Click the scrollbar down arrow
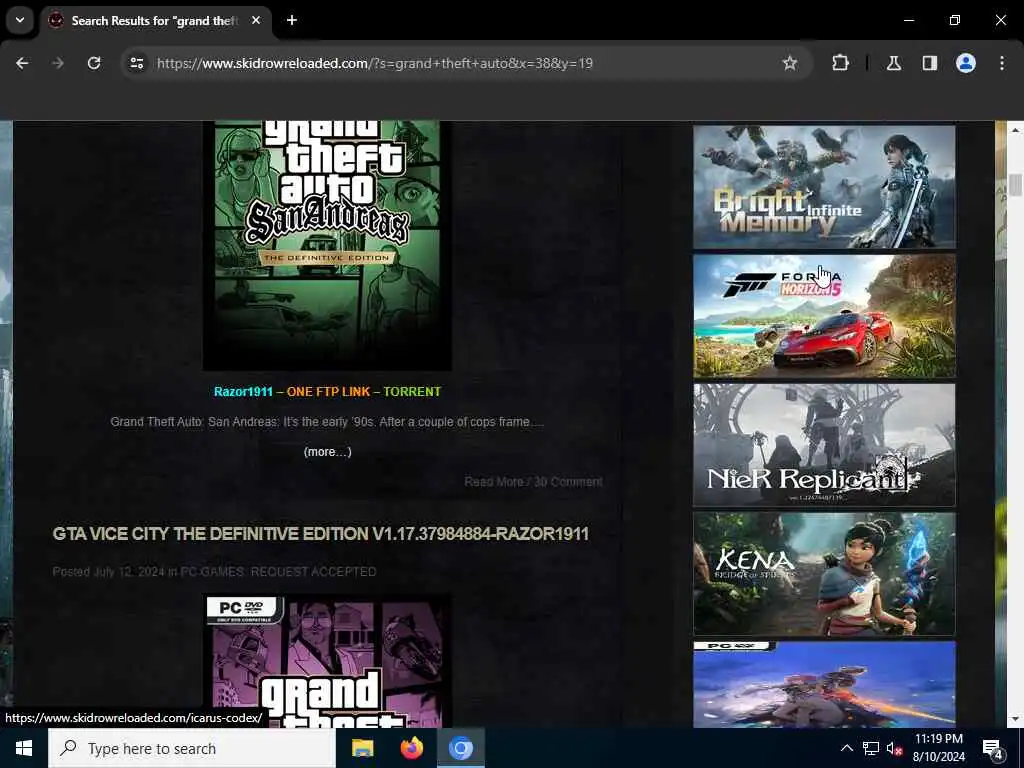The width and height of the screenshot is (1024, 768). pyautogui.click(x=1014, y=719)
